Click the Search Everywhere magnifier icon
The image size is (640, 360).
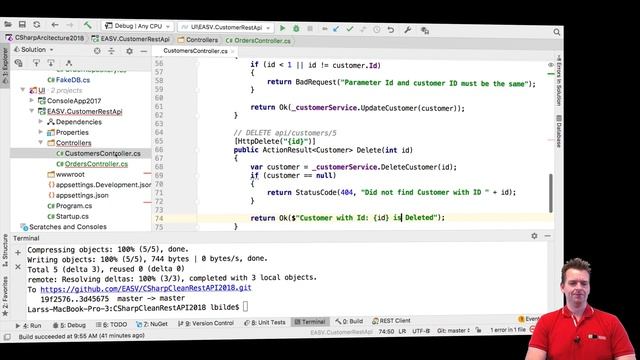point(557,32)
